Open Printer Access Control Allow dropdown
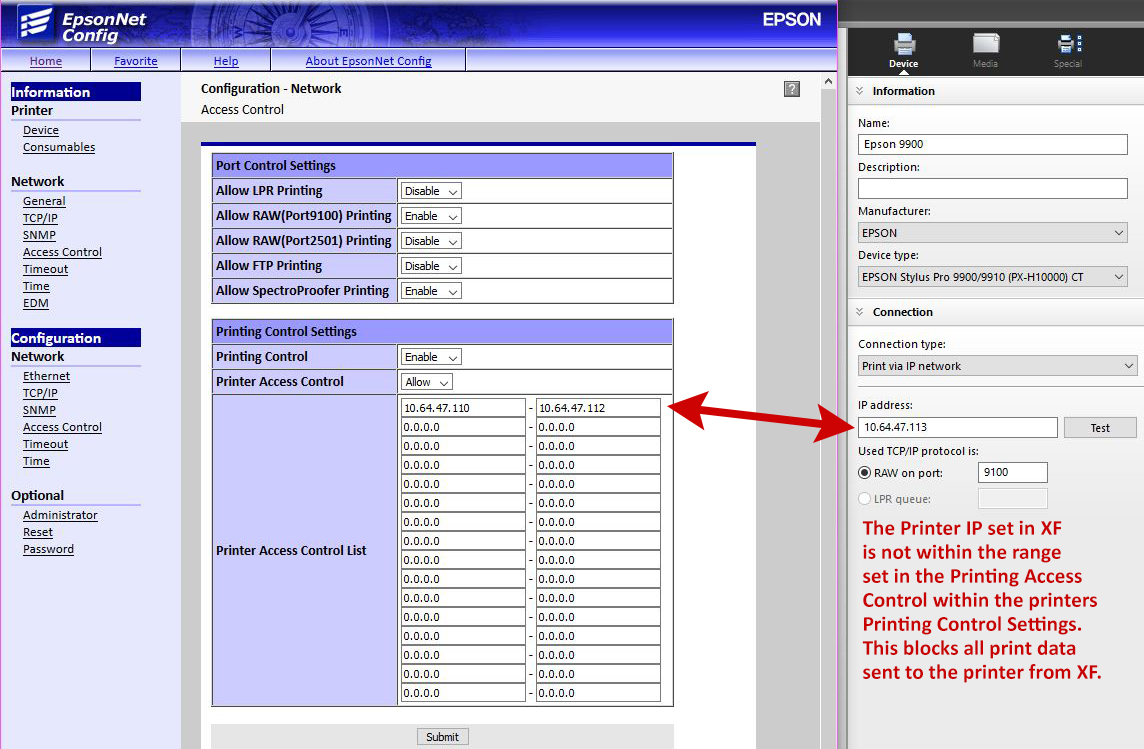Viewport: 1144px width, 749px height. [426, 382]
